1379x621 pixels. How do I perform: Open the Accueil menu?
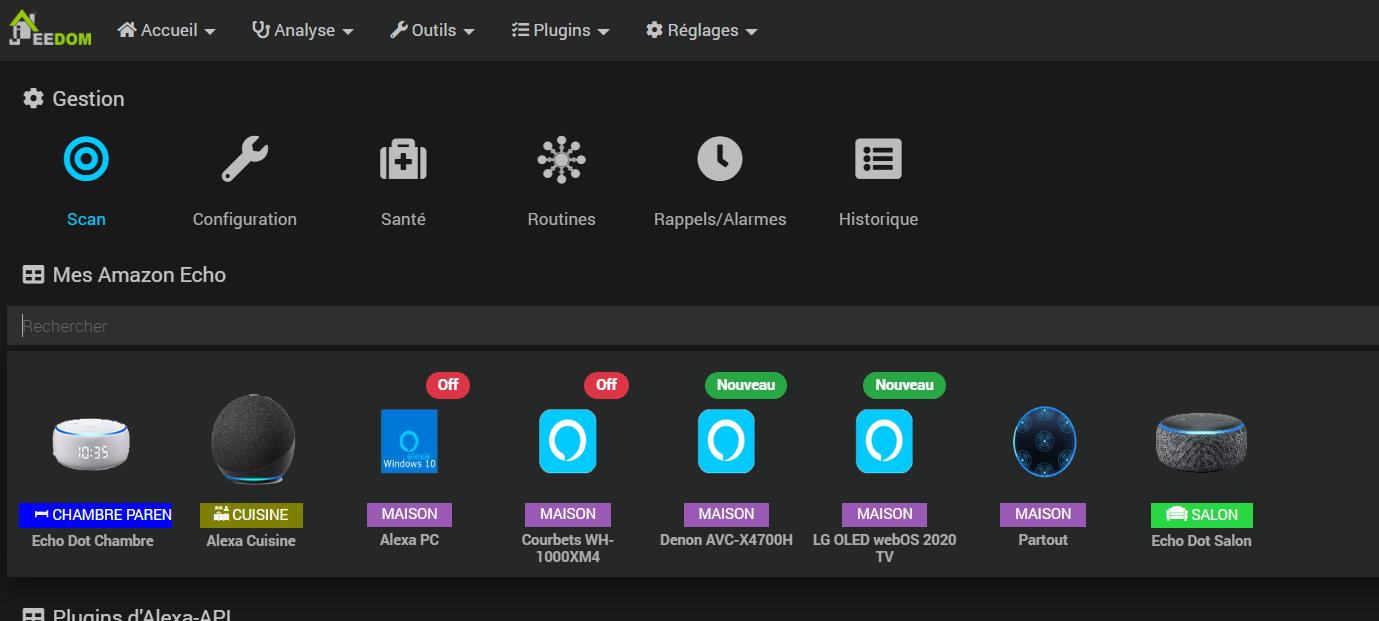[166, 30]
